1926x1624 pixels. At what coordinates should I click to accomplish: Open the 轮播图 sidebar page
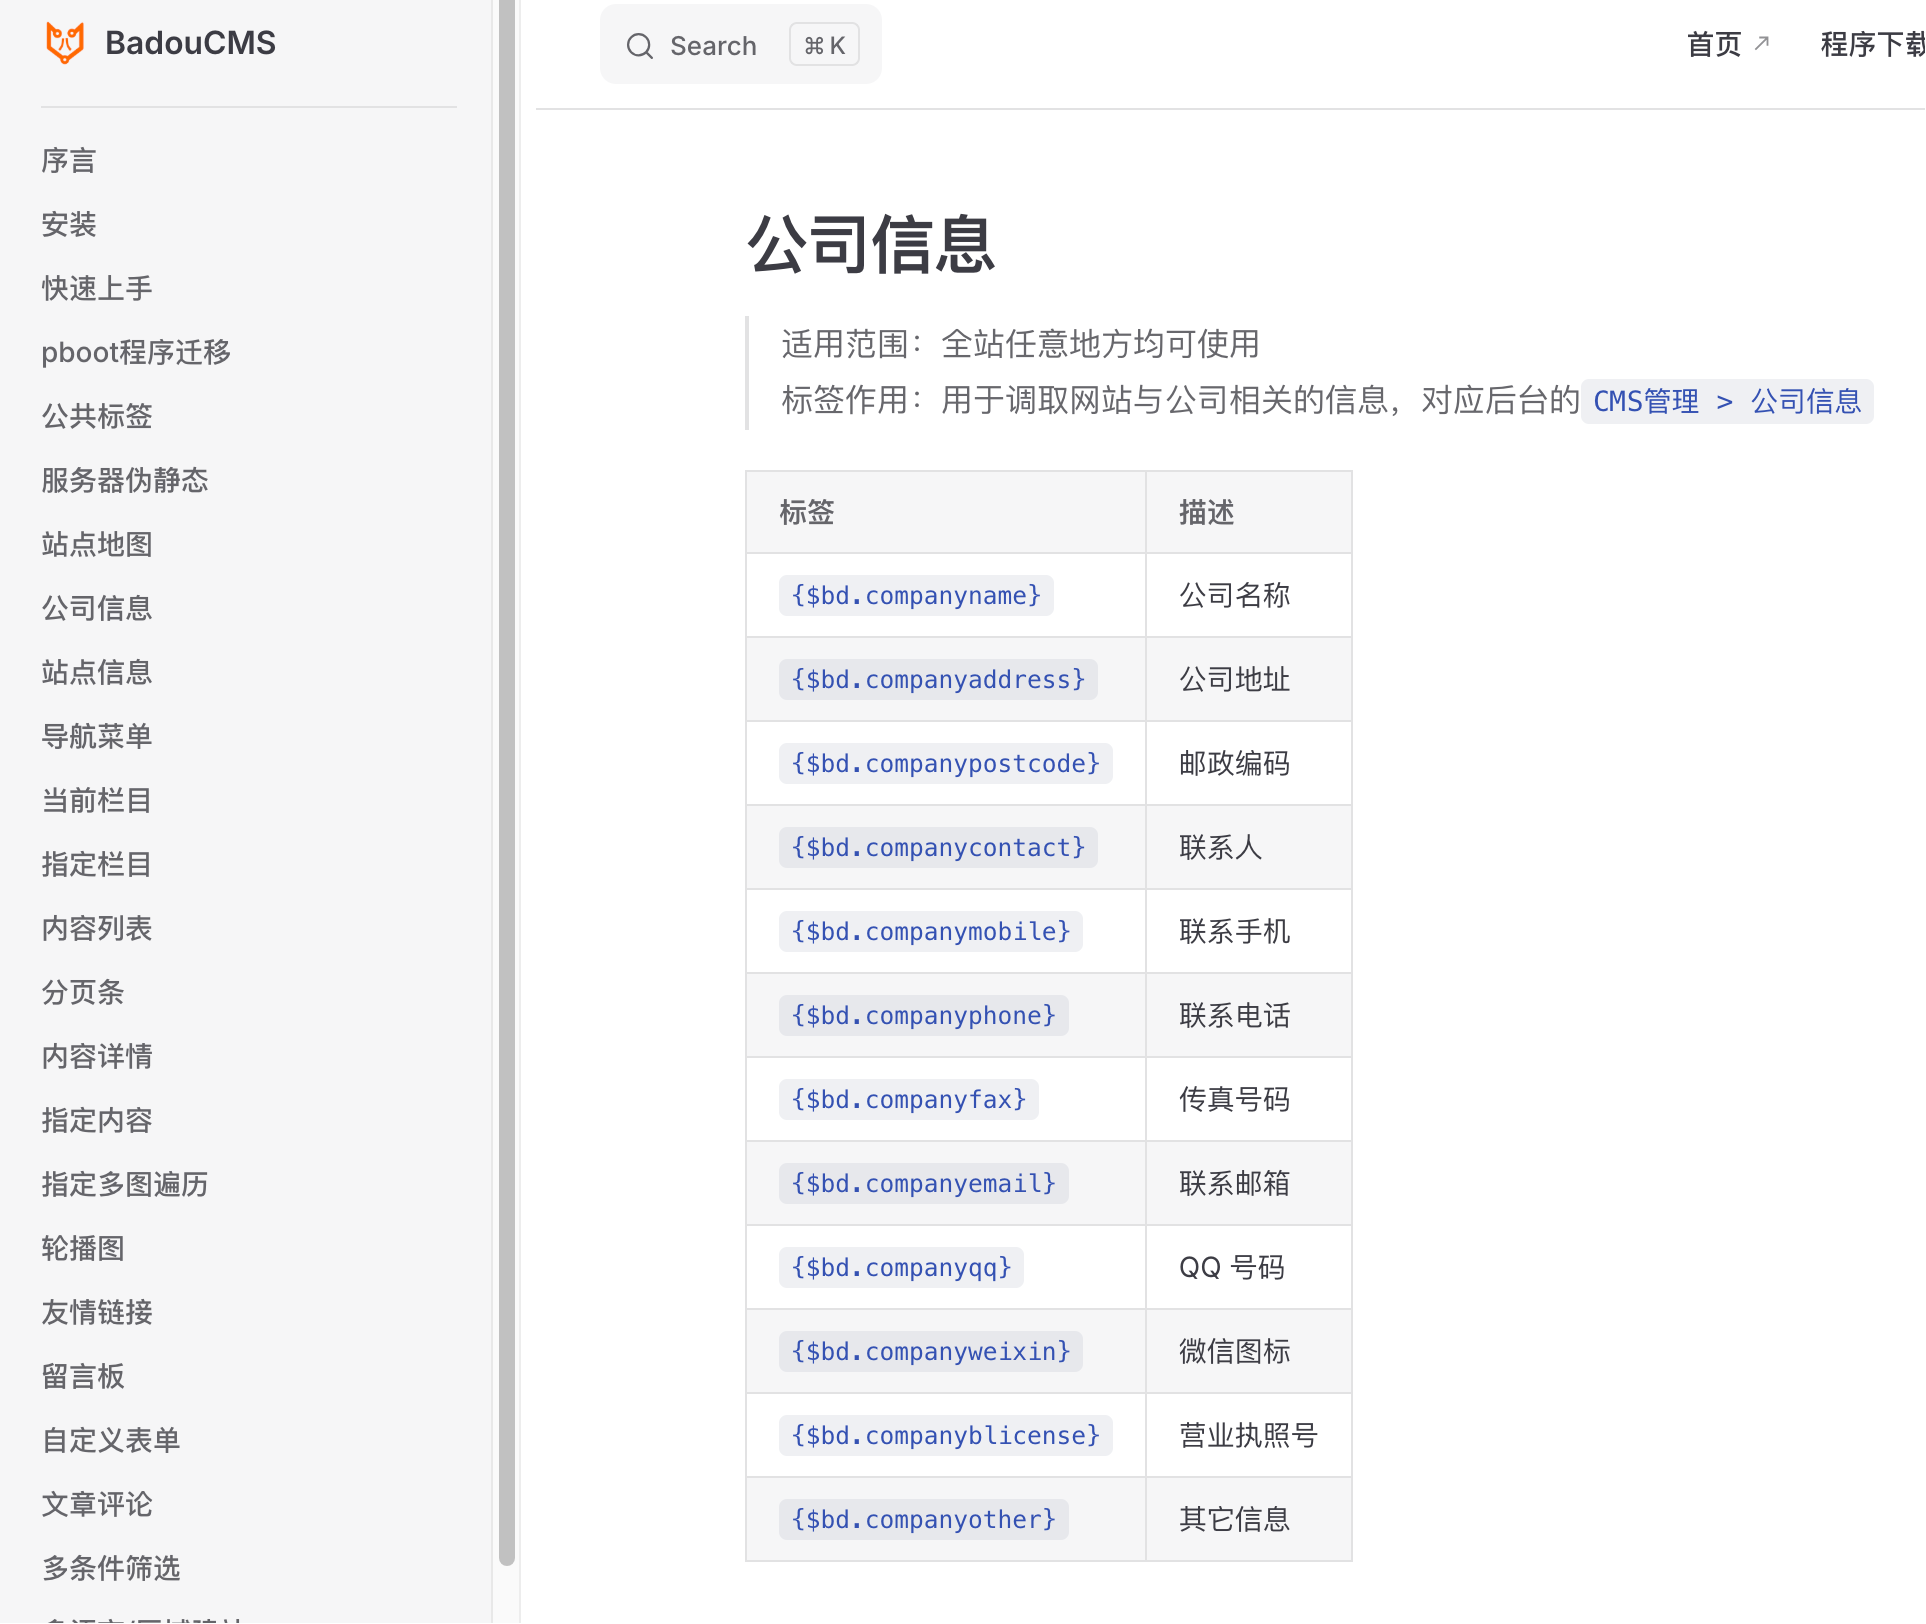(83, 1249)
